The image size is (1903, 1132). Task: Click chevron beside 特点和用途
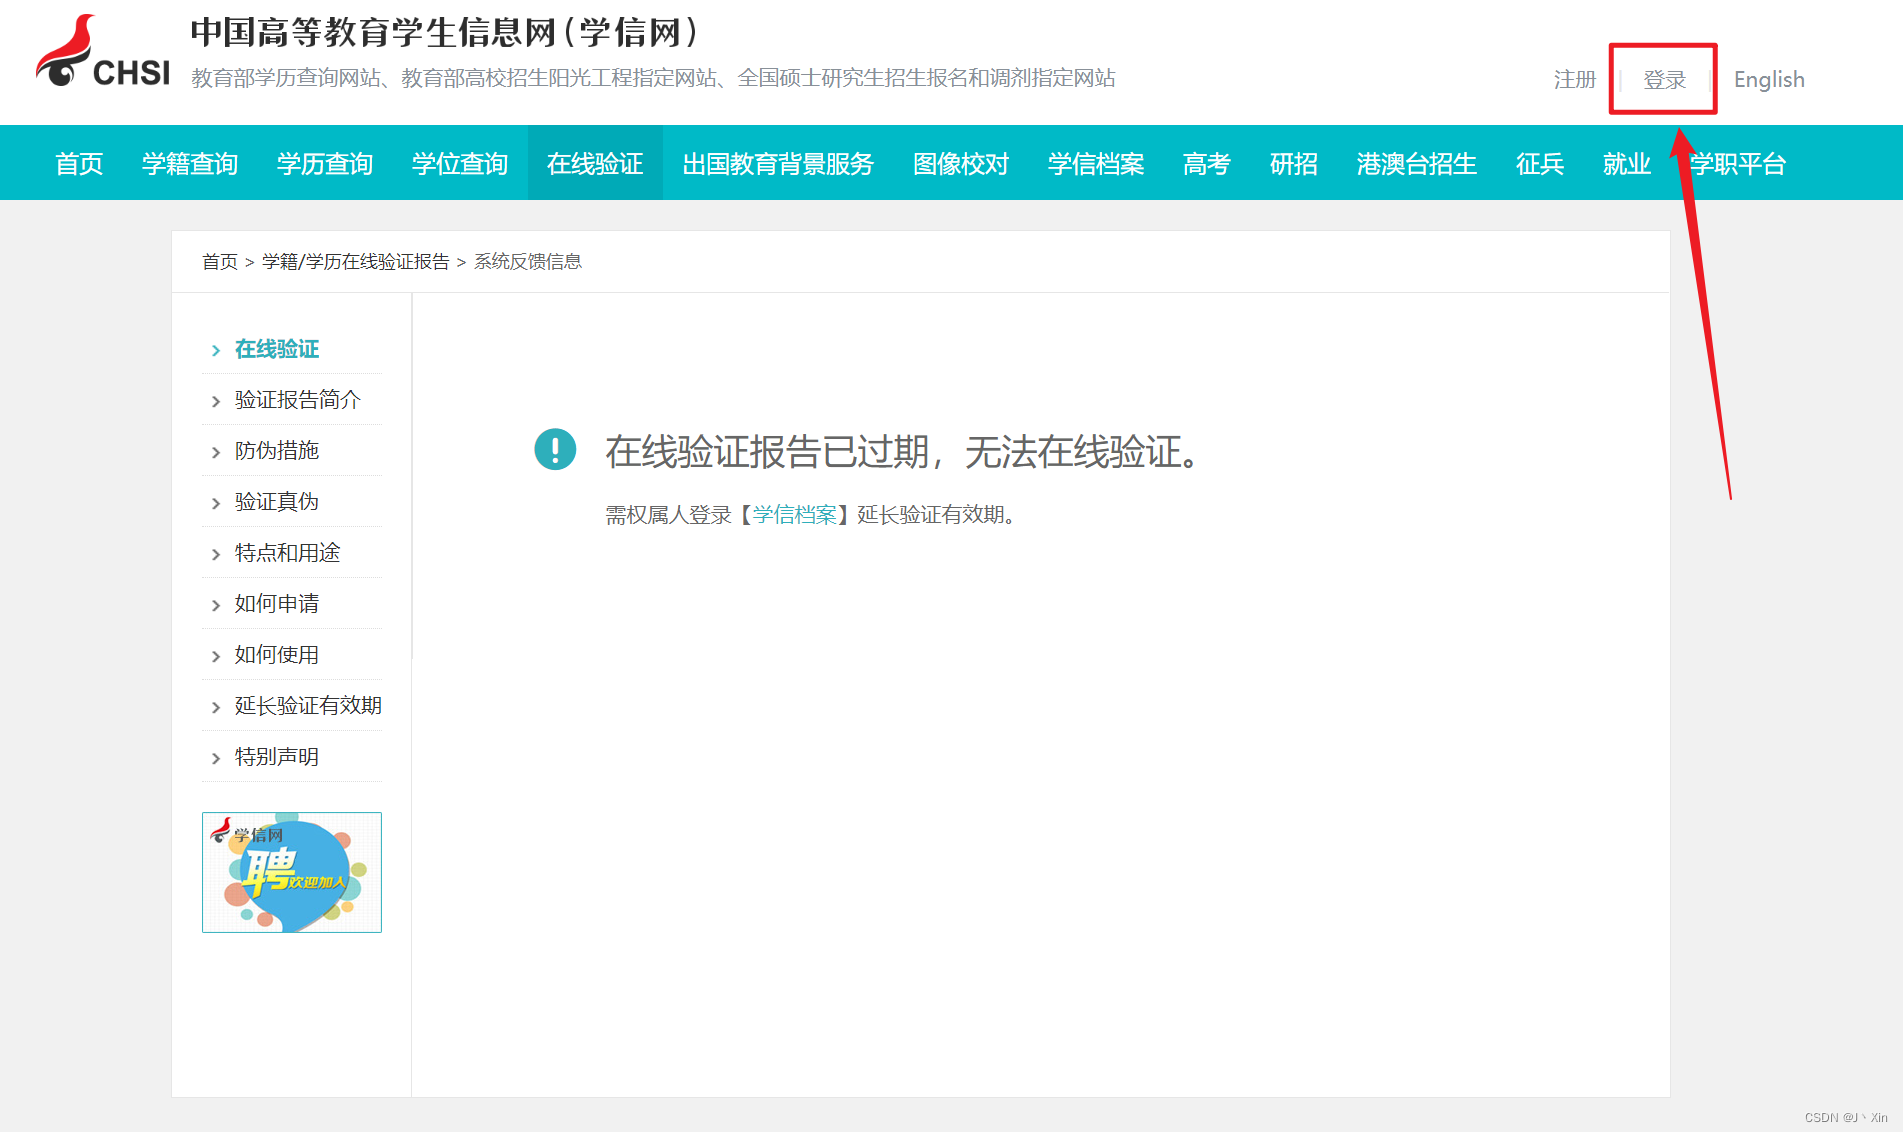pos(216,554)
